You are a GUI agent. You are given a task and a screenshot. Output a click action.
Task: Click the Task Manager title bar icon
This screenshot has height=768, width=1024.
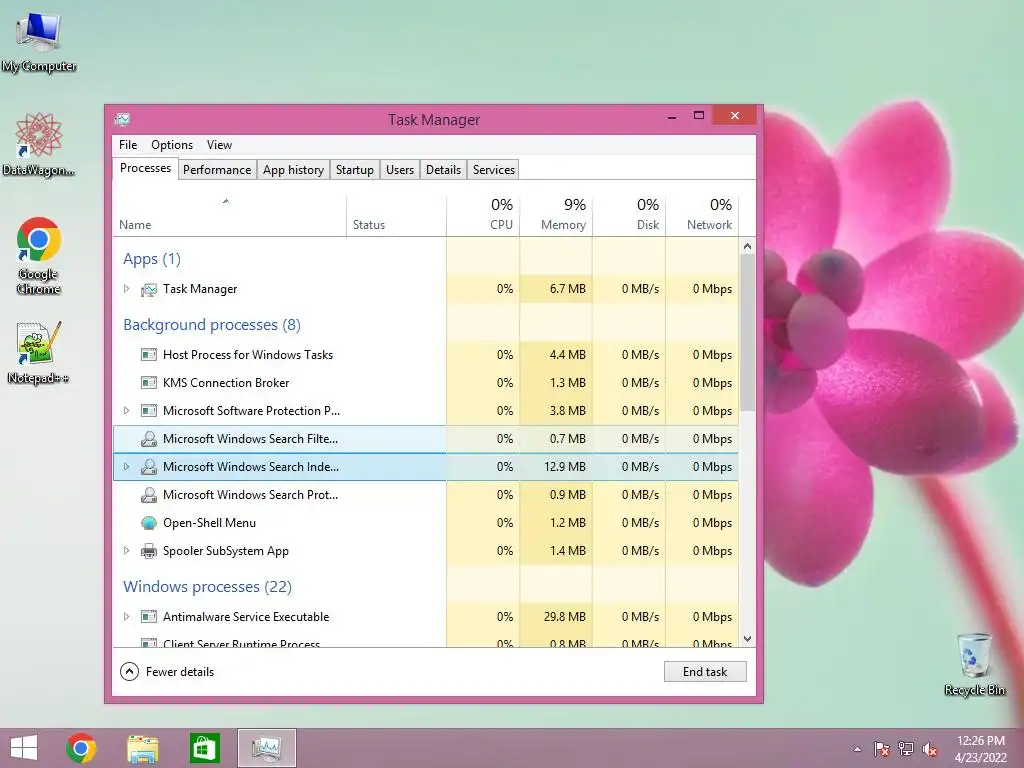122,120
